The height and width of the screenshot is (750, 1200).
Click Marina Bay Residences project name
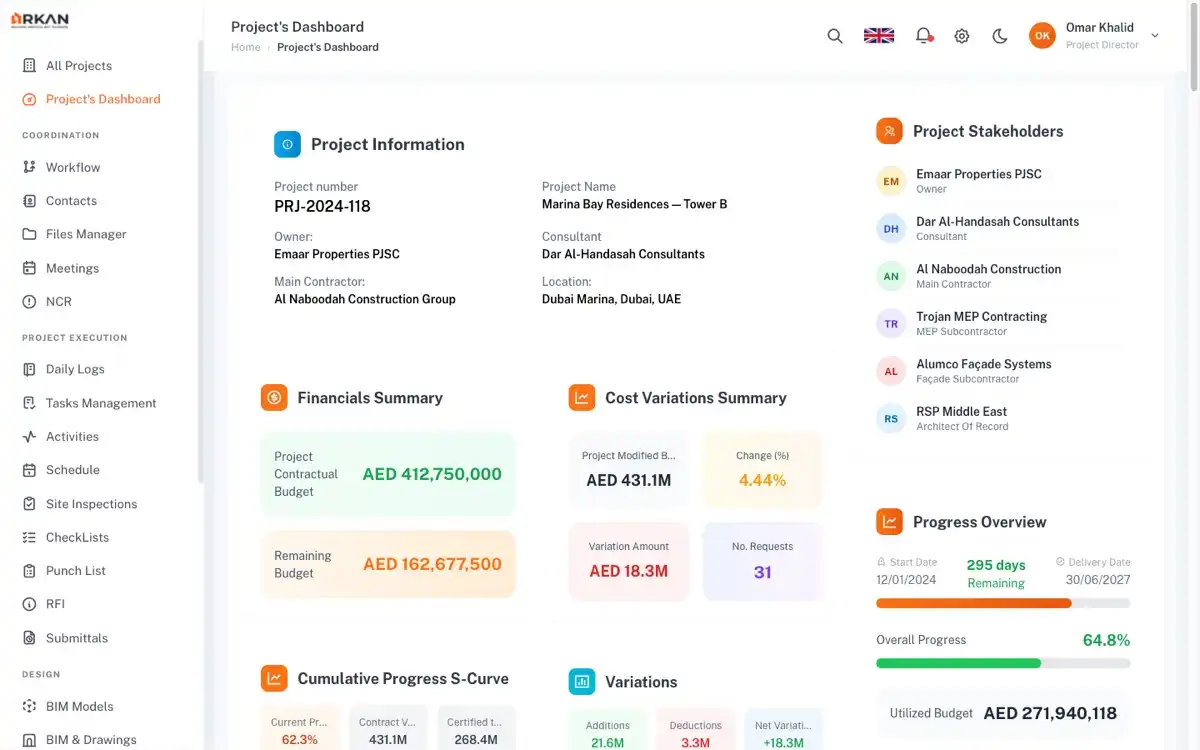634,204
